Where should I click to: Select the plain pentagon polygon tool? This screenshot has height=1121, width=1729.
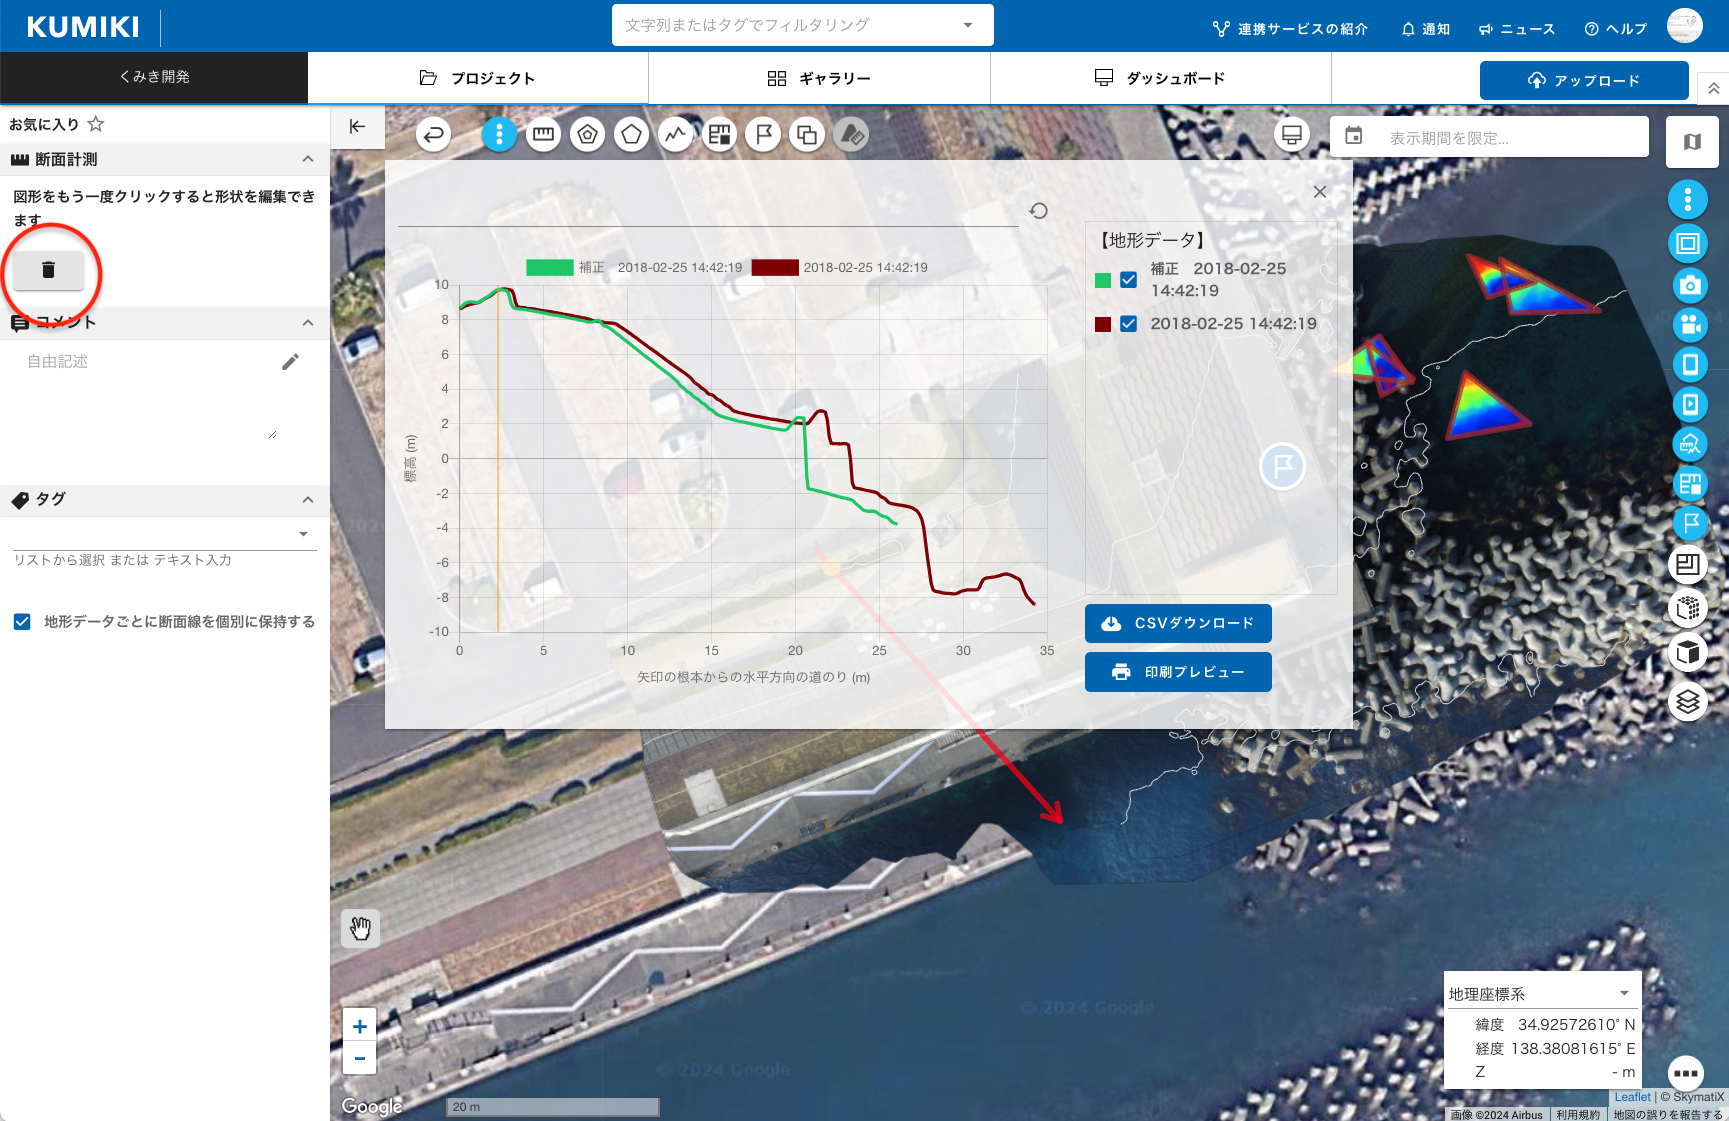tap(631, 134)
